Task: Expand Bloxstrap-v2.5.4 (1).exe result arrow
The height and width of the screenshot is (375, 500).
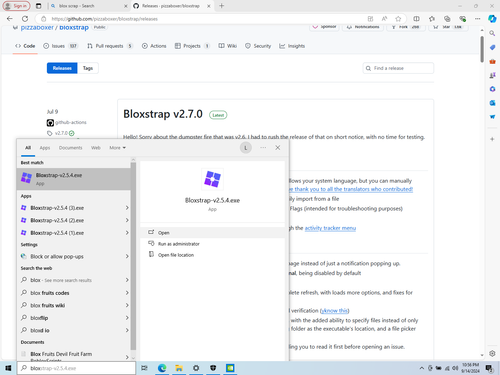Action: tap(127, 233)
